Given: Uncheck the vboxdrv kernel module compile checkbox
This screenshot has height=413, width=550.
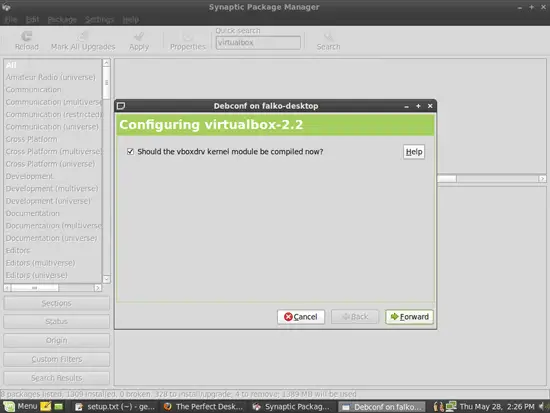Looking at the screenshot, I should 130,152.
